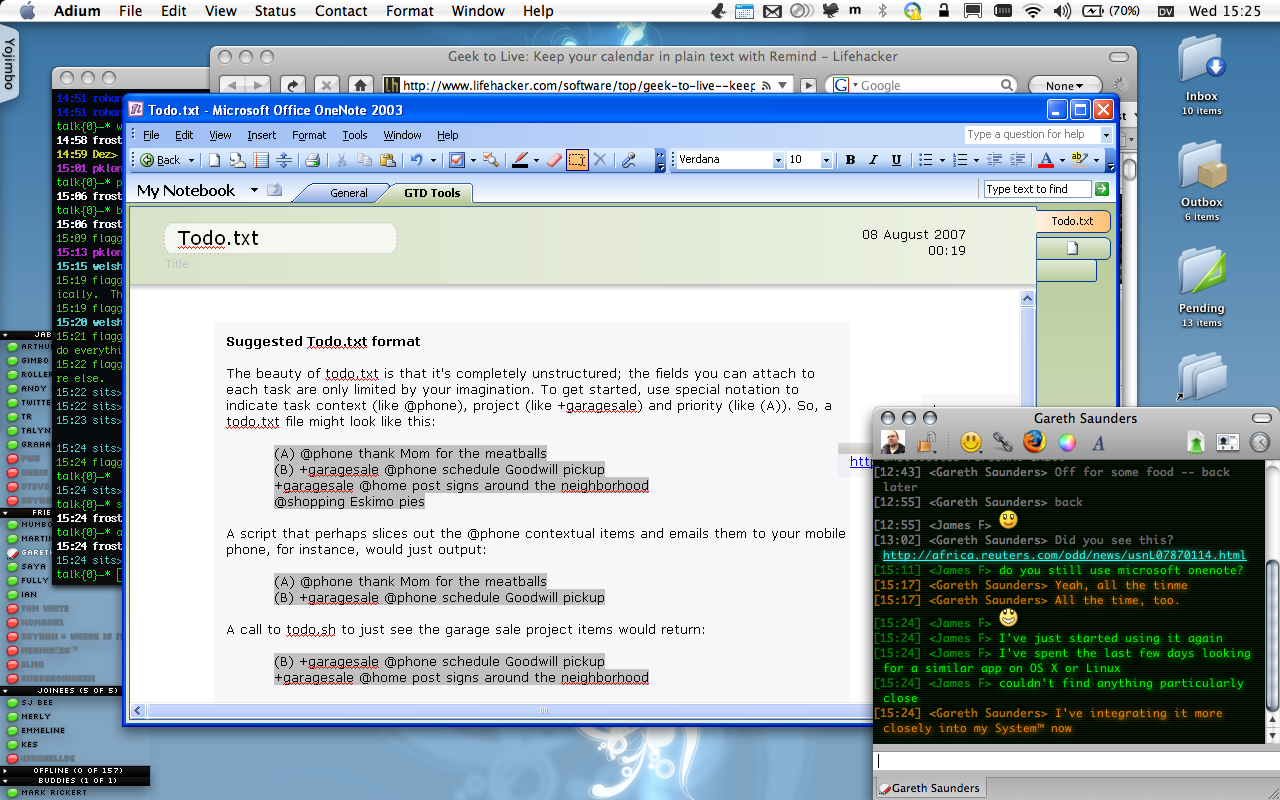
Task: Switch to the General section tab
Action: (349, 193)
